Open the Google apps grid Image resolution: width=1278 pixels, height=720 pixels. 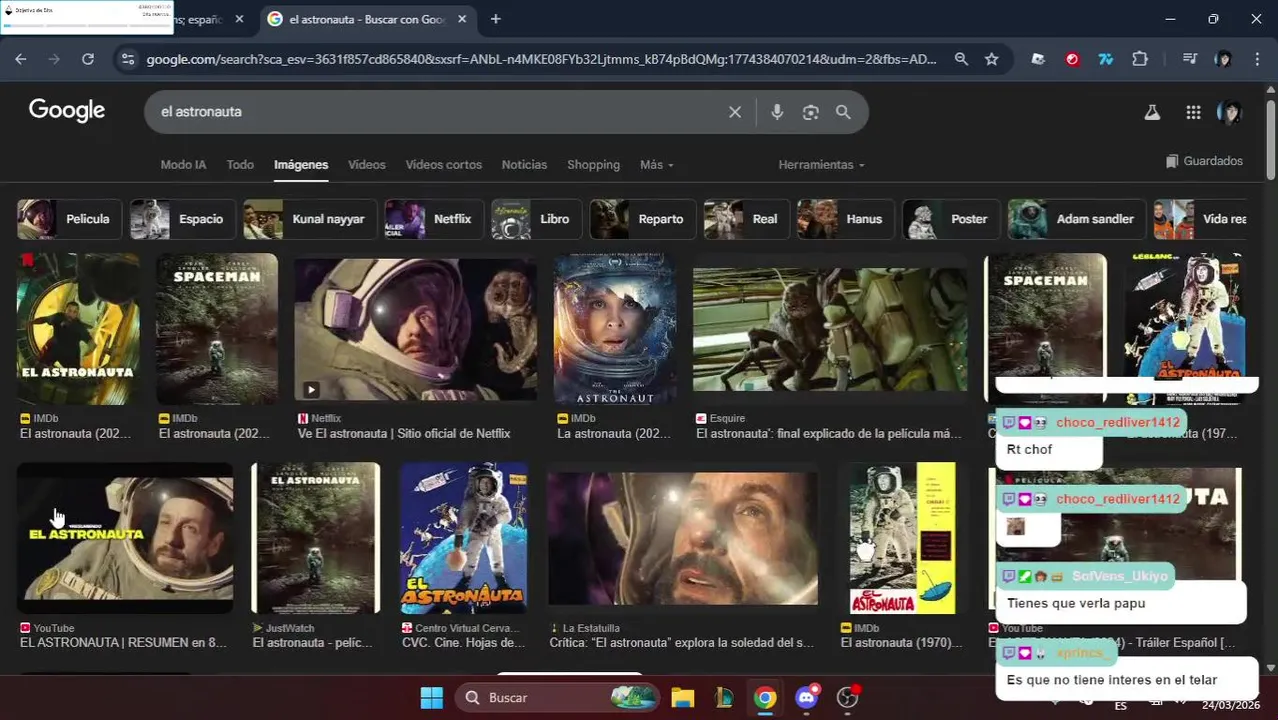(x=1193, y=112)
